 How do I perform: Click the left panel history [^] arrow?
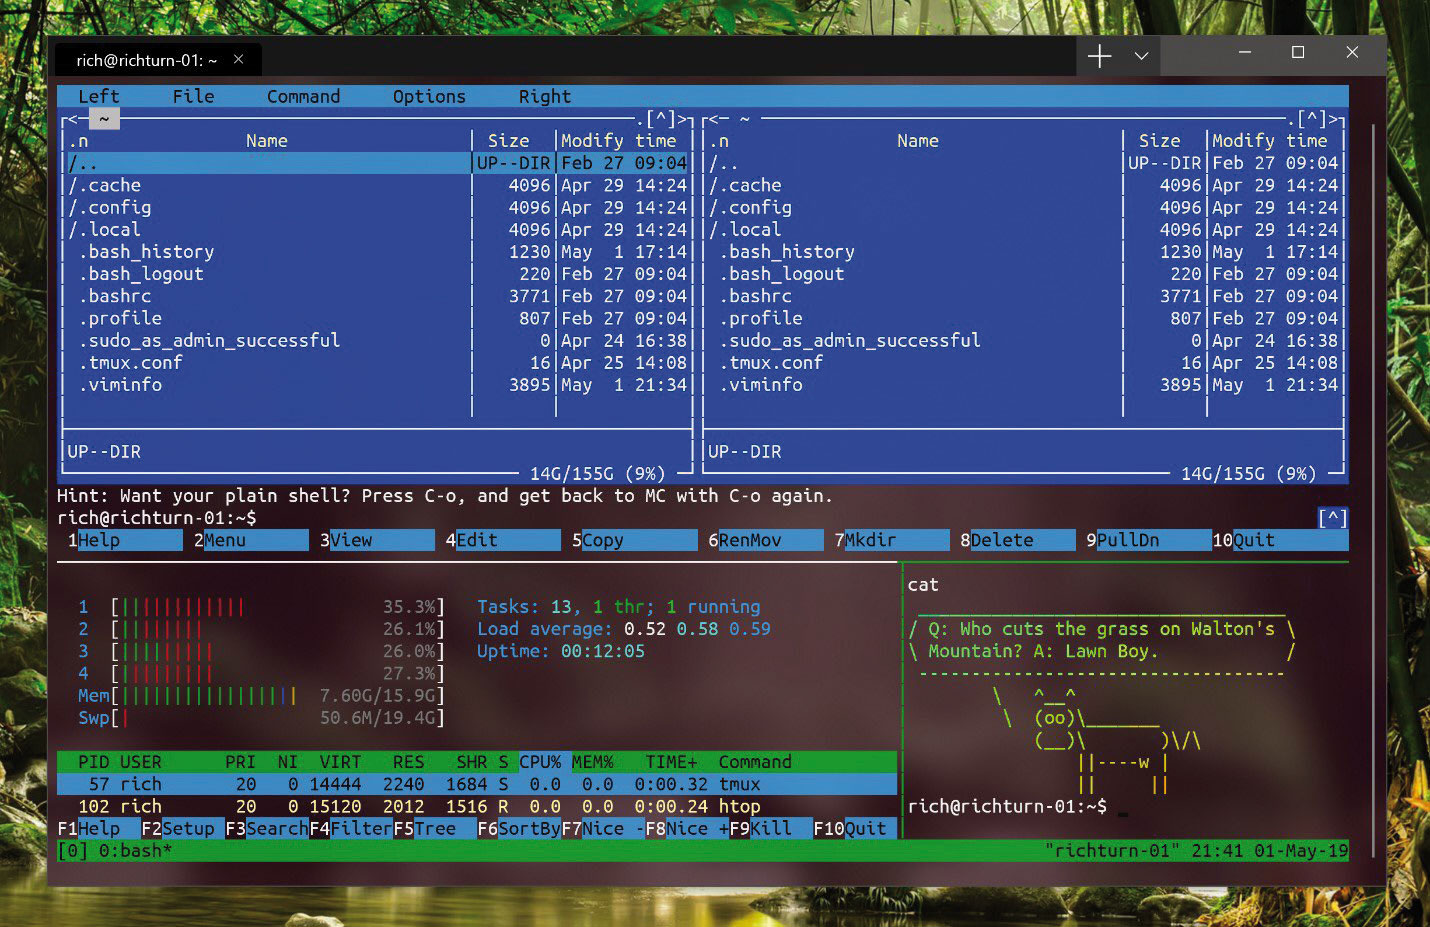pos(664,119)
